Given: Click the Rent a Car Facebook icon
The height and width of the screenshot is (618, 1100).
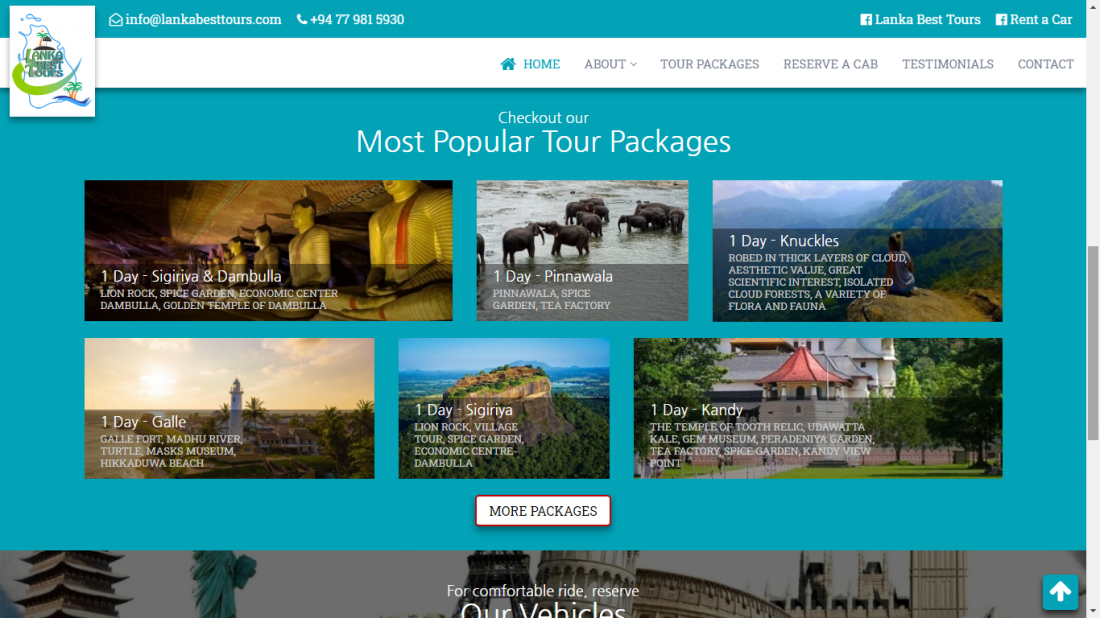Looking at the screenshot, I should 1001,20.
